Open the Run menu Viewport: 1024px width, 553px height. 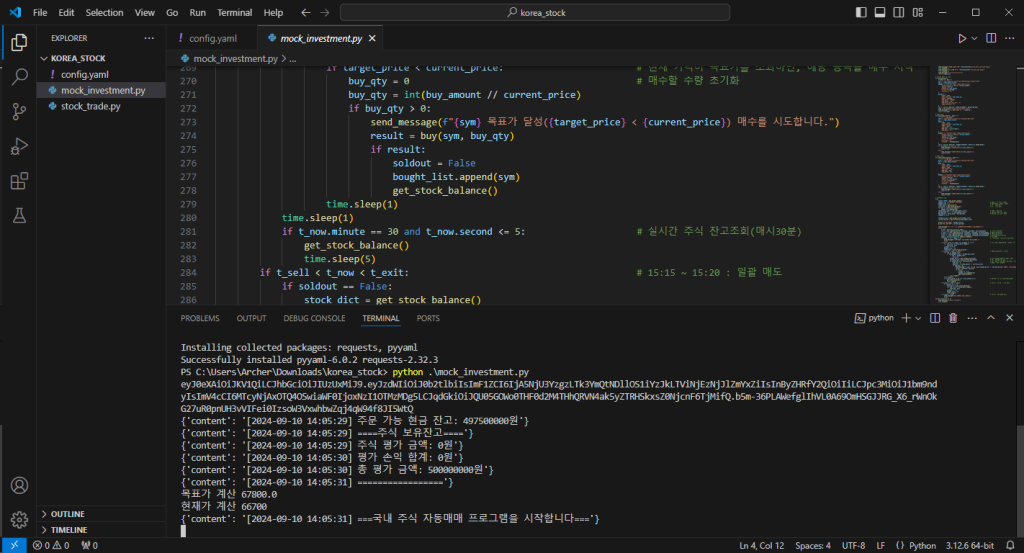(197, 12)
